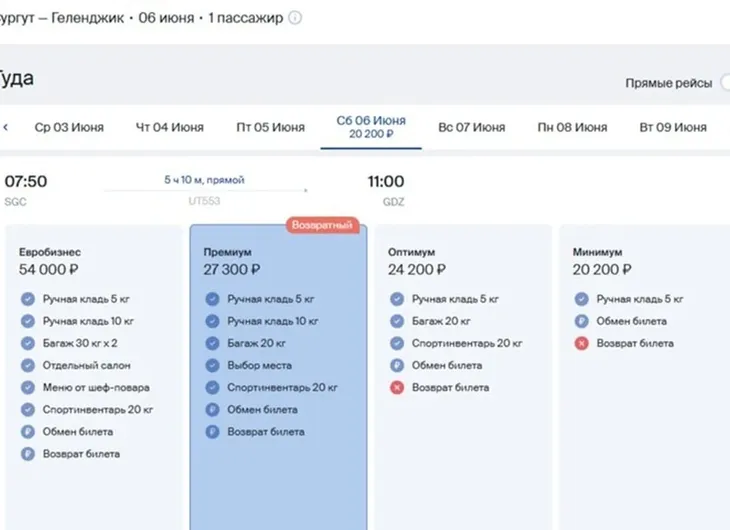
Task: Select the Вс 07 Июня date tab
Action: [x=472, y=127]
